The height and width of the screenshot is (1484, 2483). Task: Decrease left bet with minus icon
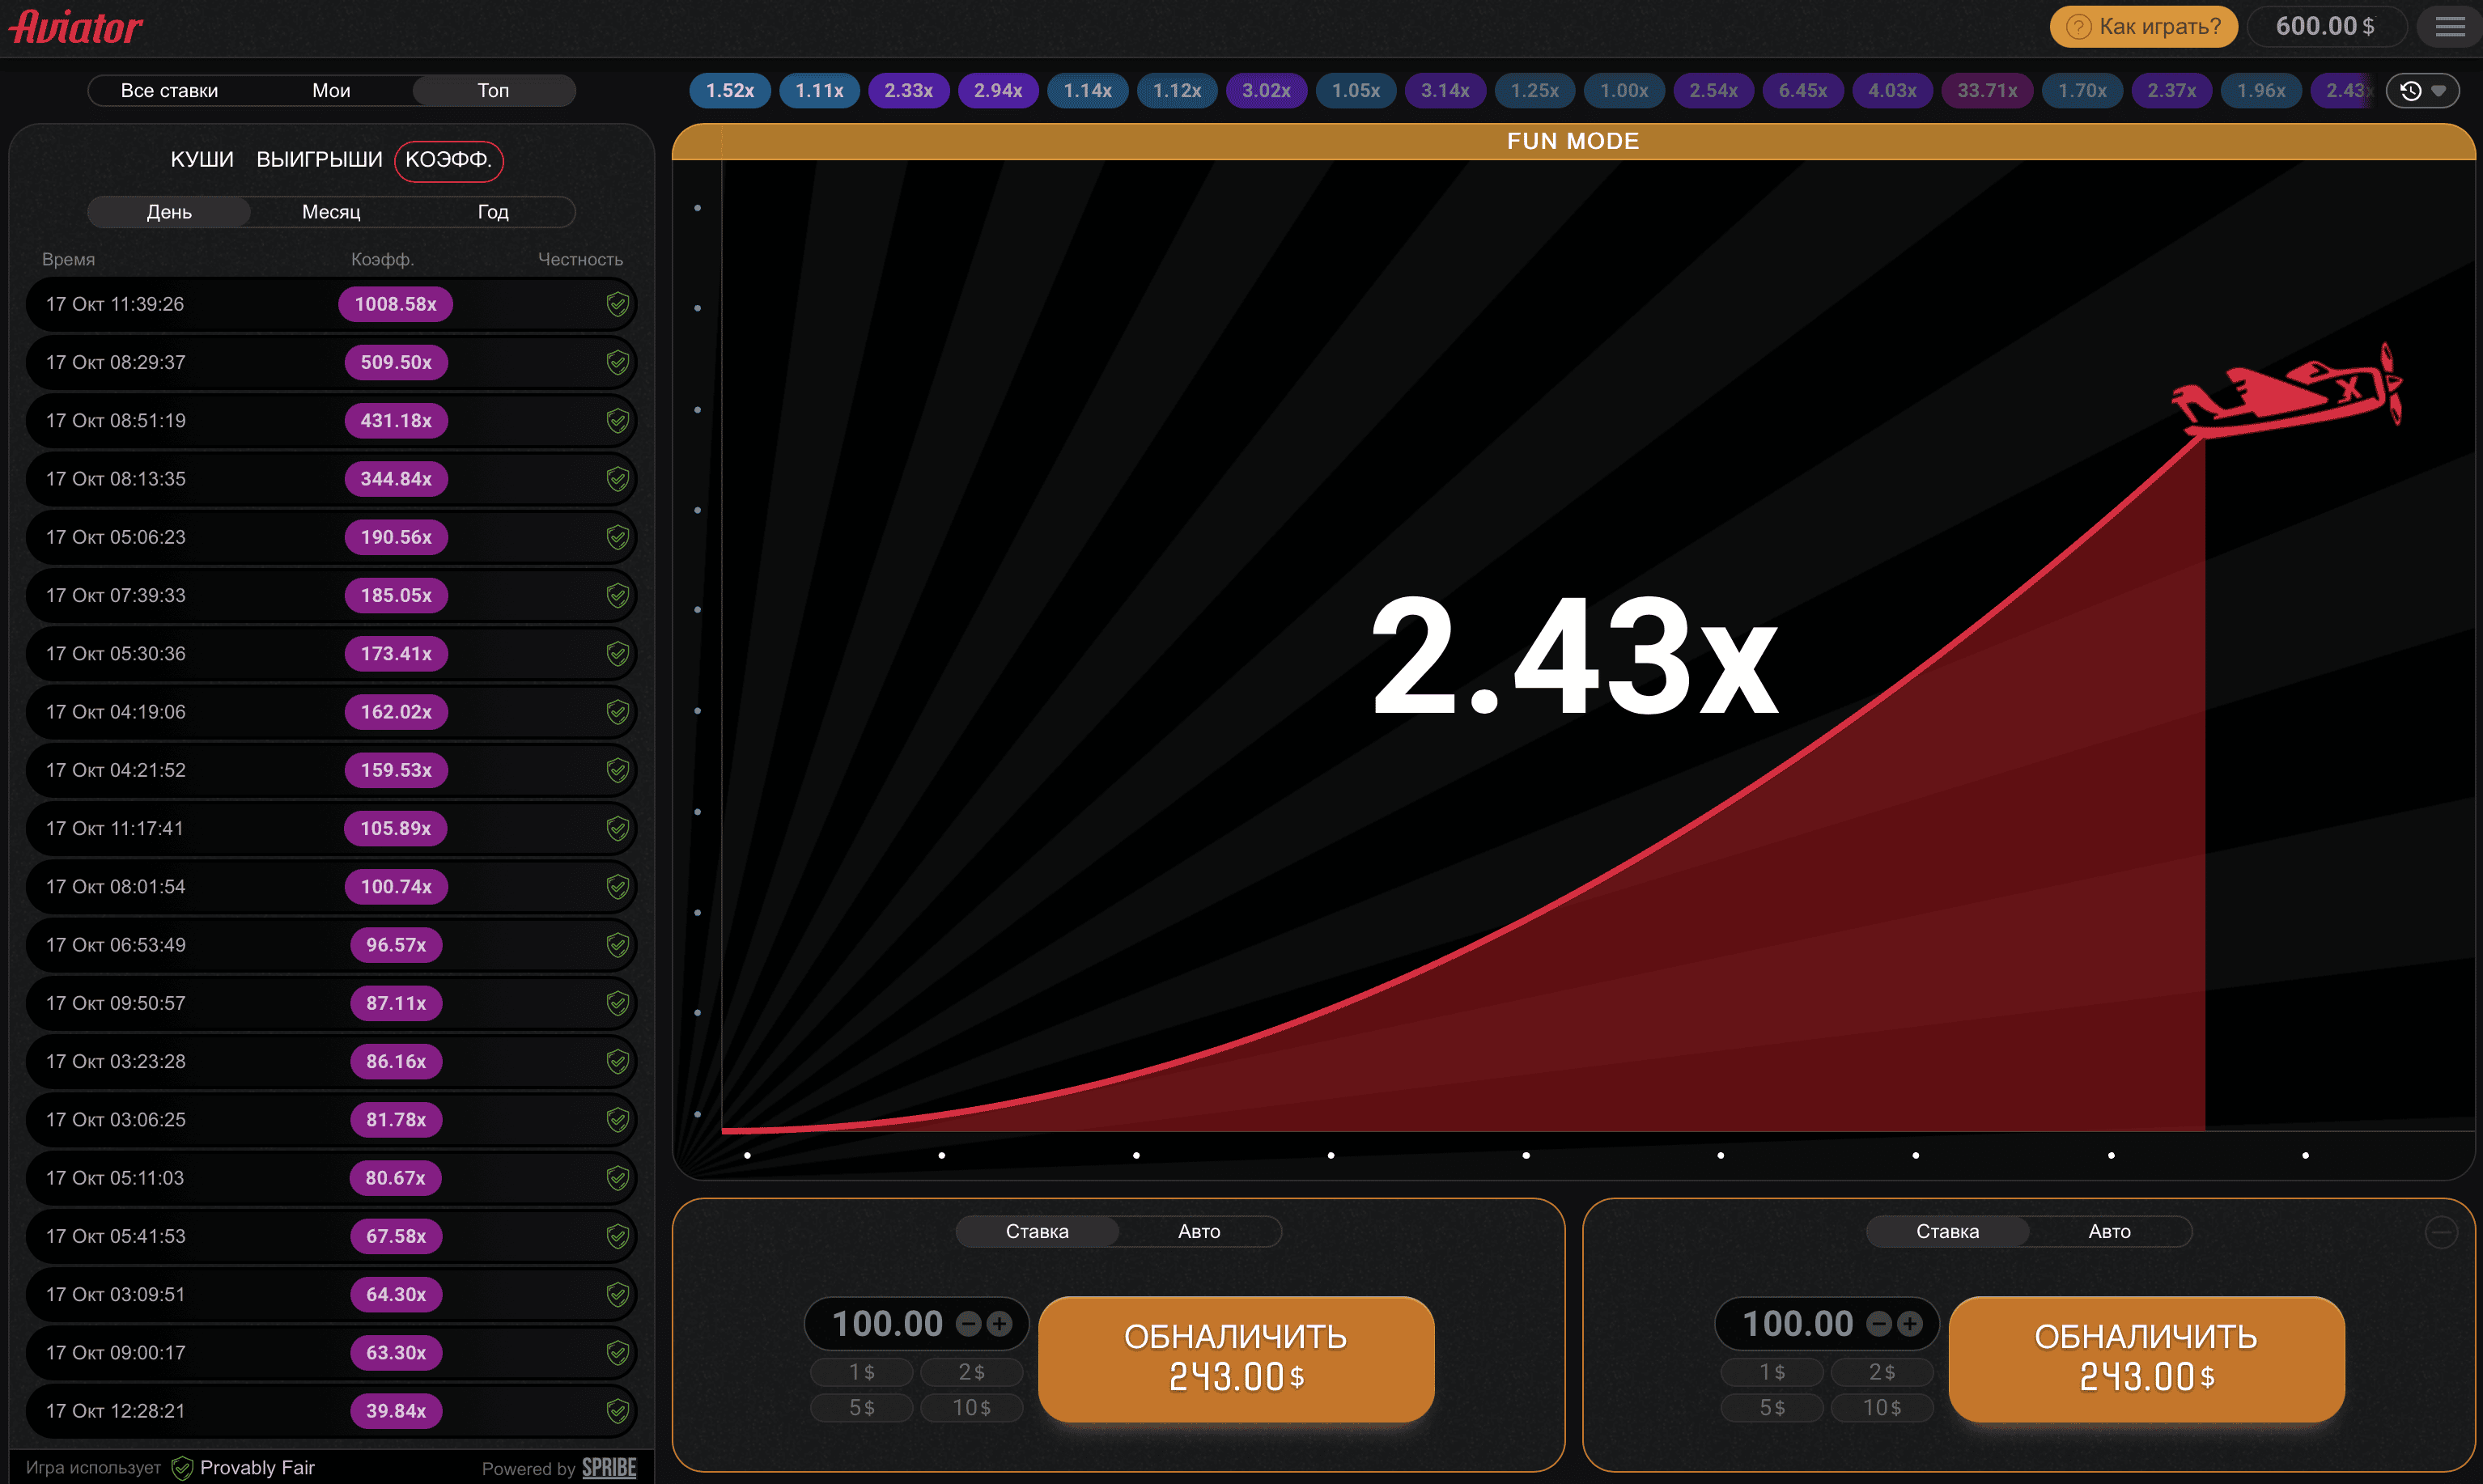[x=968, y=1324]
